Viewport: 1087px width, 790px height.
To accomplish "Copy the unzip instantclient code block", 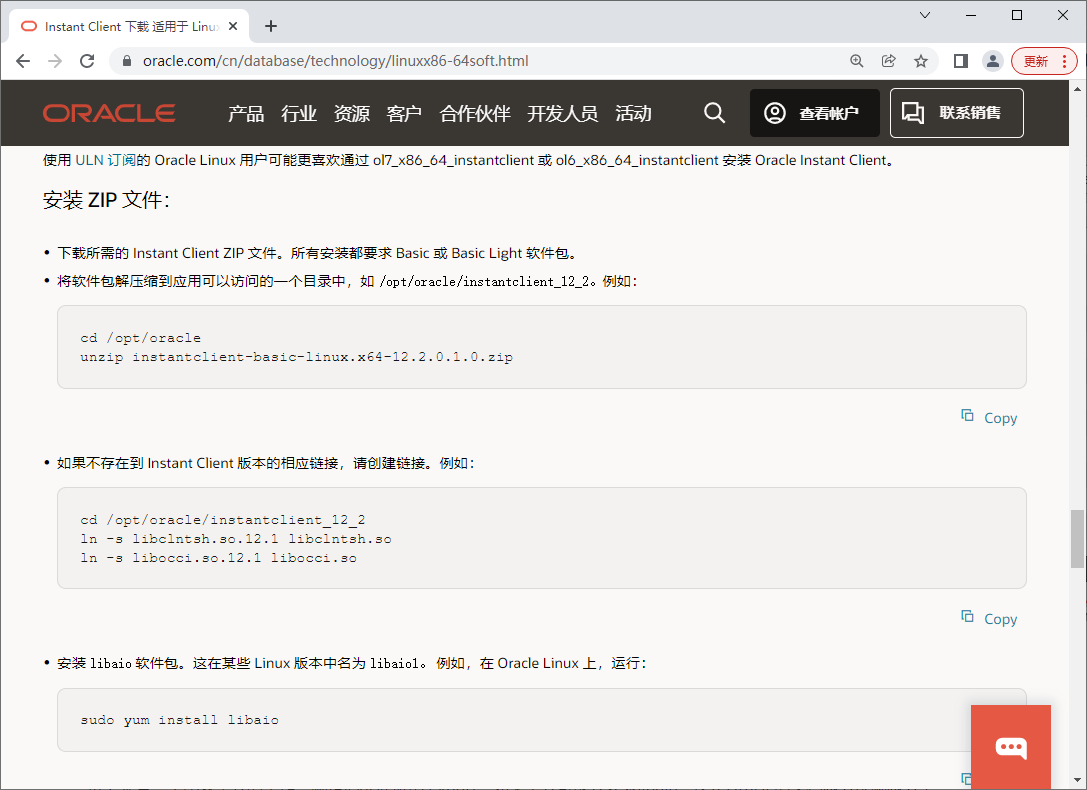I will click(989, 418).
